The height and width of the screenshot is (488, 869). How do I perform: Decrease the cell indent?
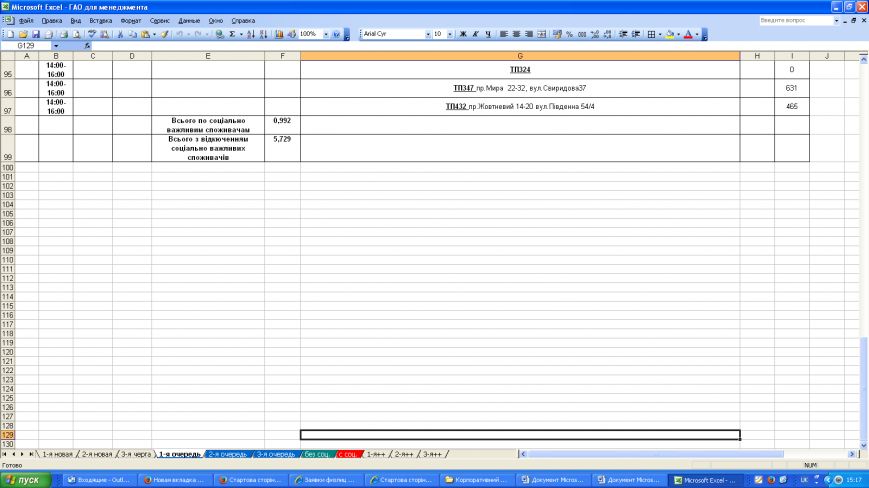(x=623, y=34)
